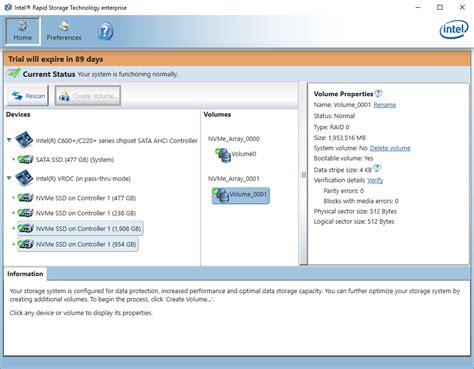Image resolution: width=474 pixels, height=369 pixels.
Task: Collapse the SATA AHCI Controller tree node
Action: tap(9, 140)
